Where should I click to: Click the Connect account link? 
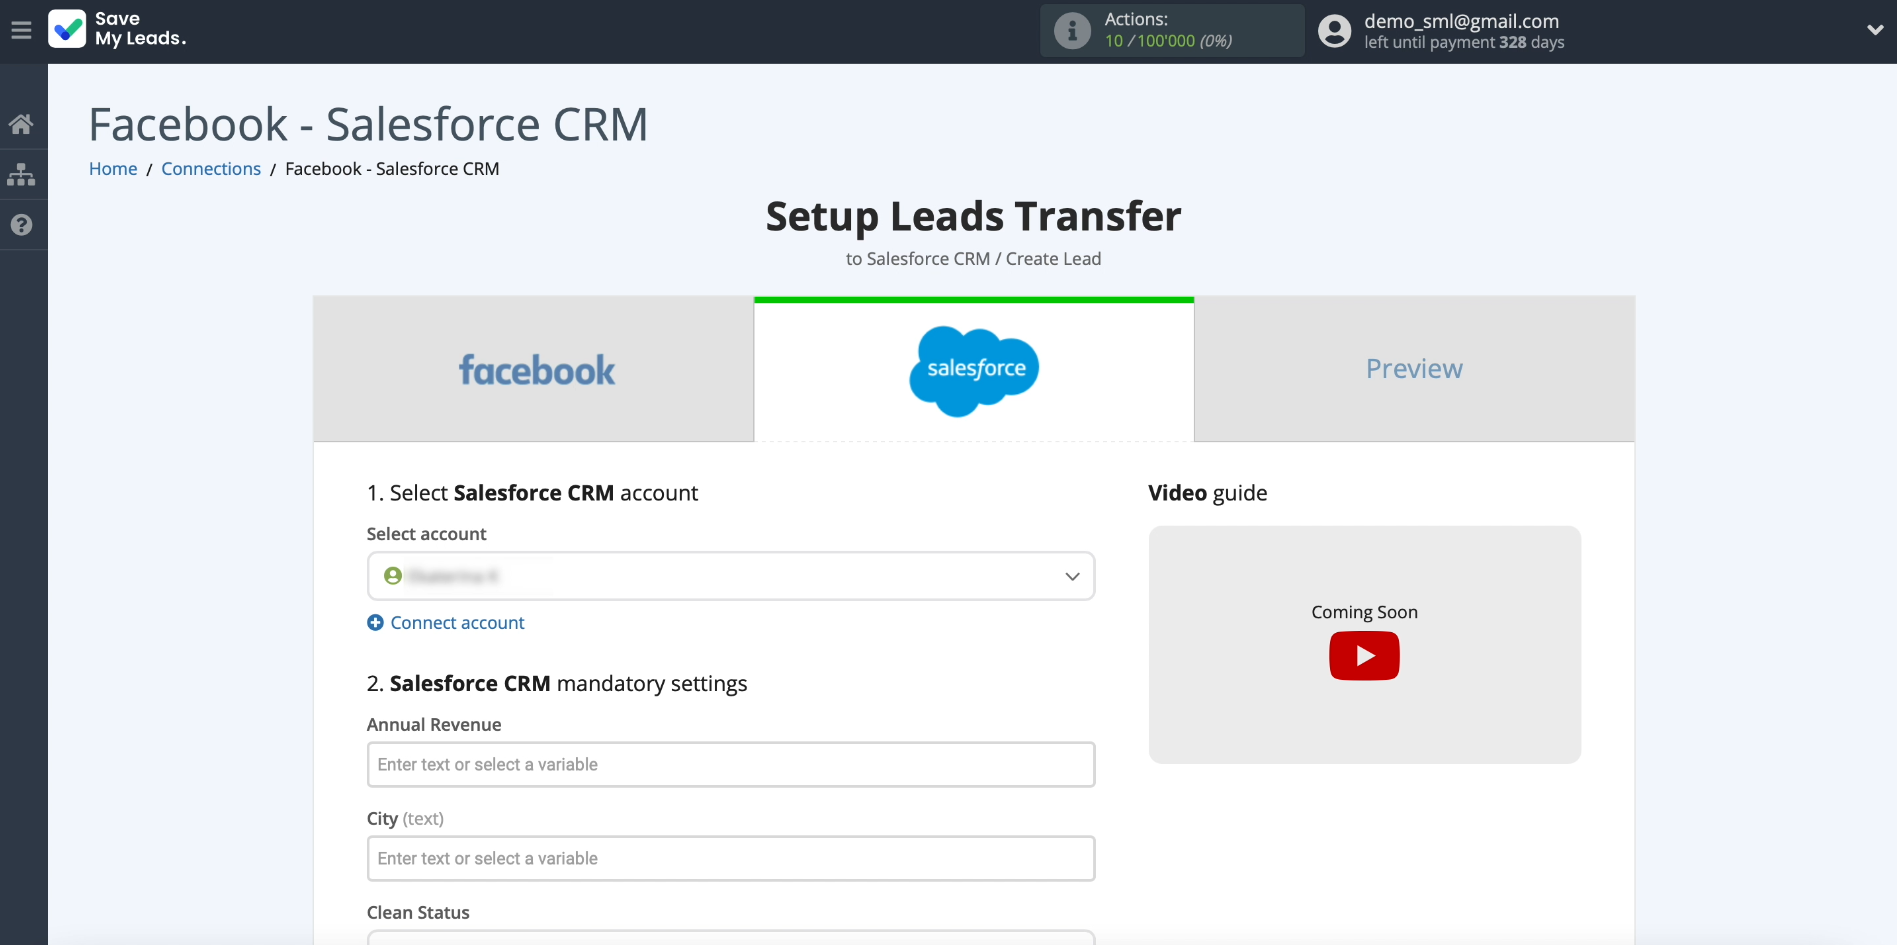[x=457, y=623]
